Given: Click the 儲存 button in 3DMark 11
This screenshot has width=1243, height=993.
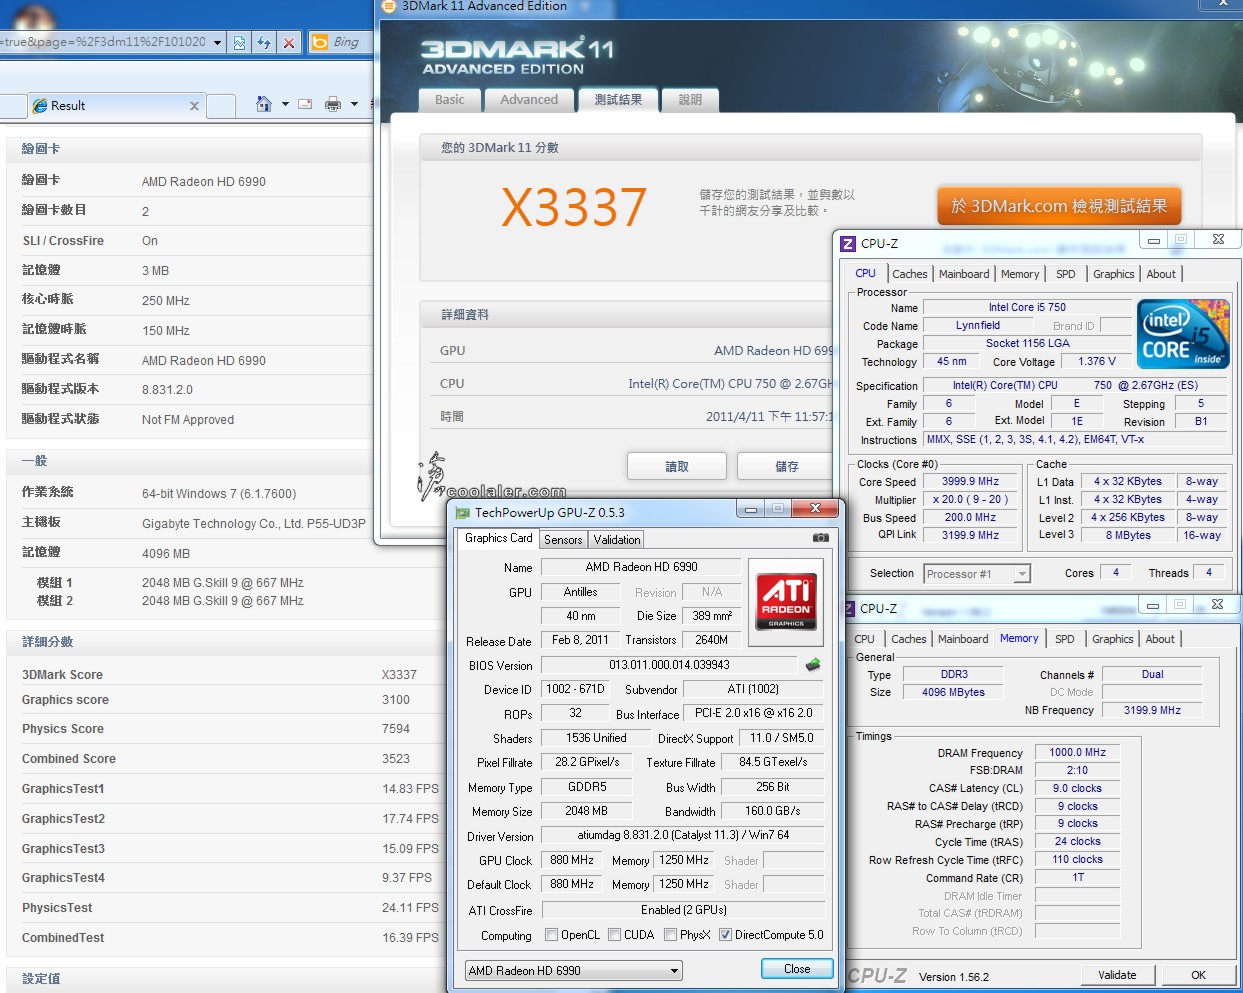Looking at the screenshot, I should tap(786, 466).
